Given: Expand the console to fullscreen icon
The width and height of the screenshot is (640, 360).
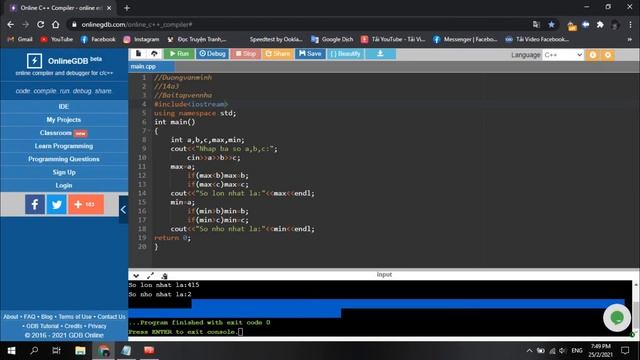Looking at the screenshot, I should [150, 276].
